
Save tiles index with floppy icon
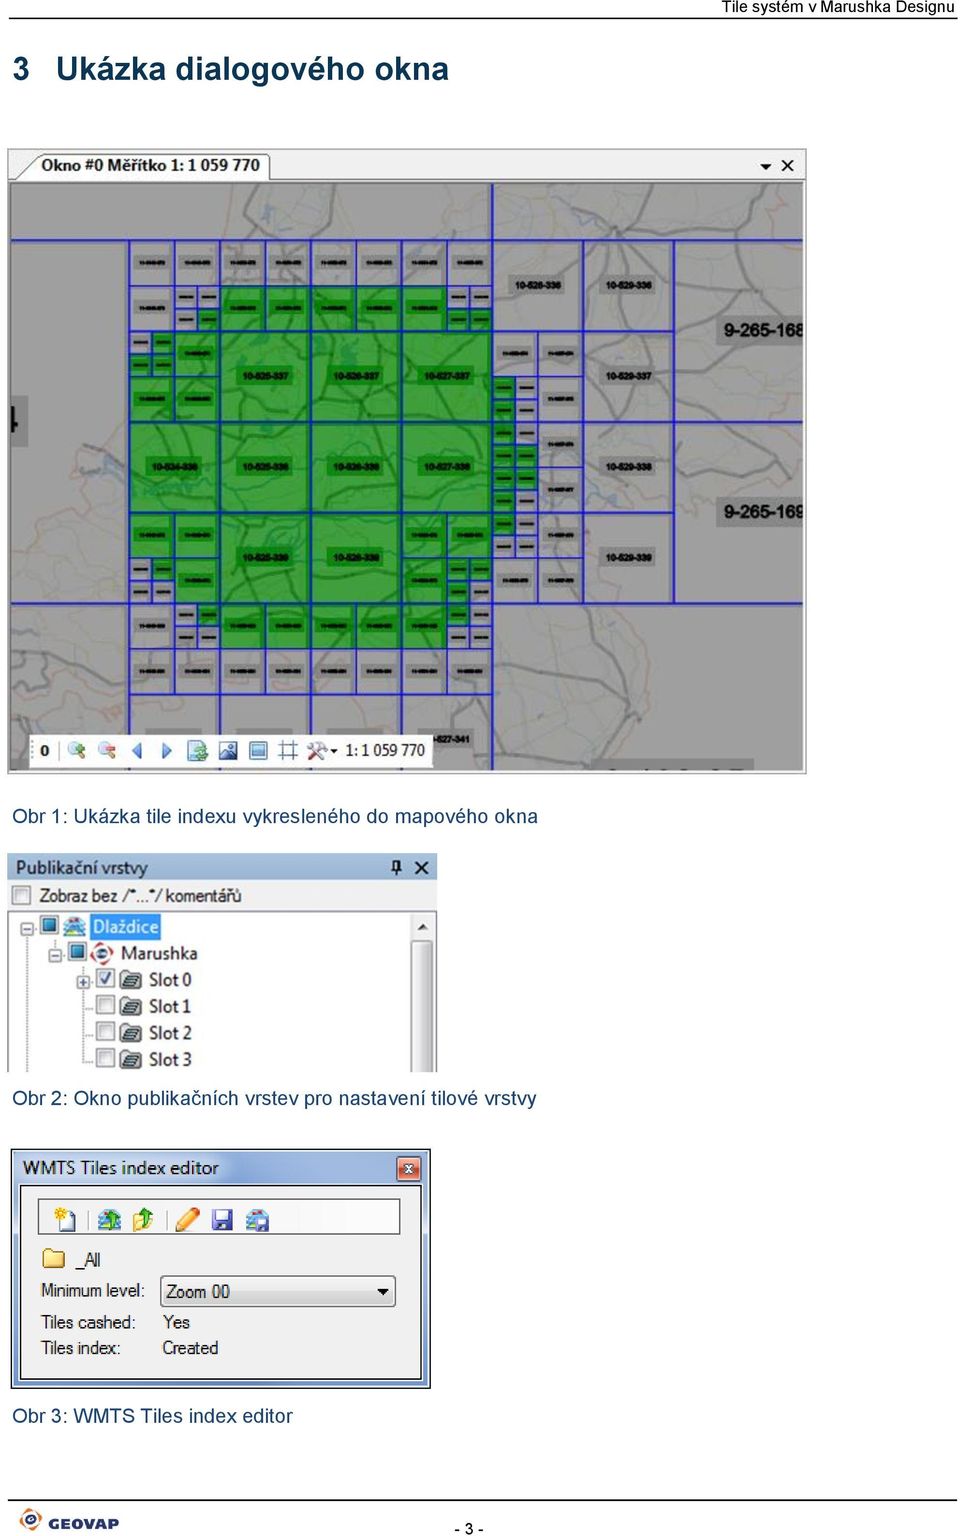(222, 1219)
